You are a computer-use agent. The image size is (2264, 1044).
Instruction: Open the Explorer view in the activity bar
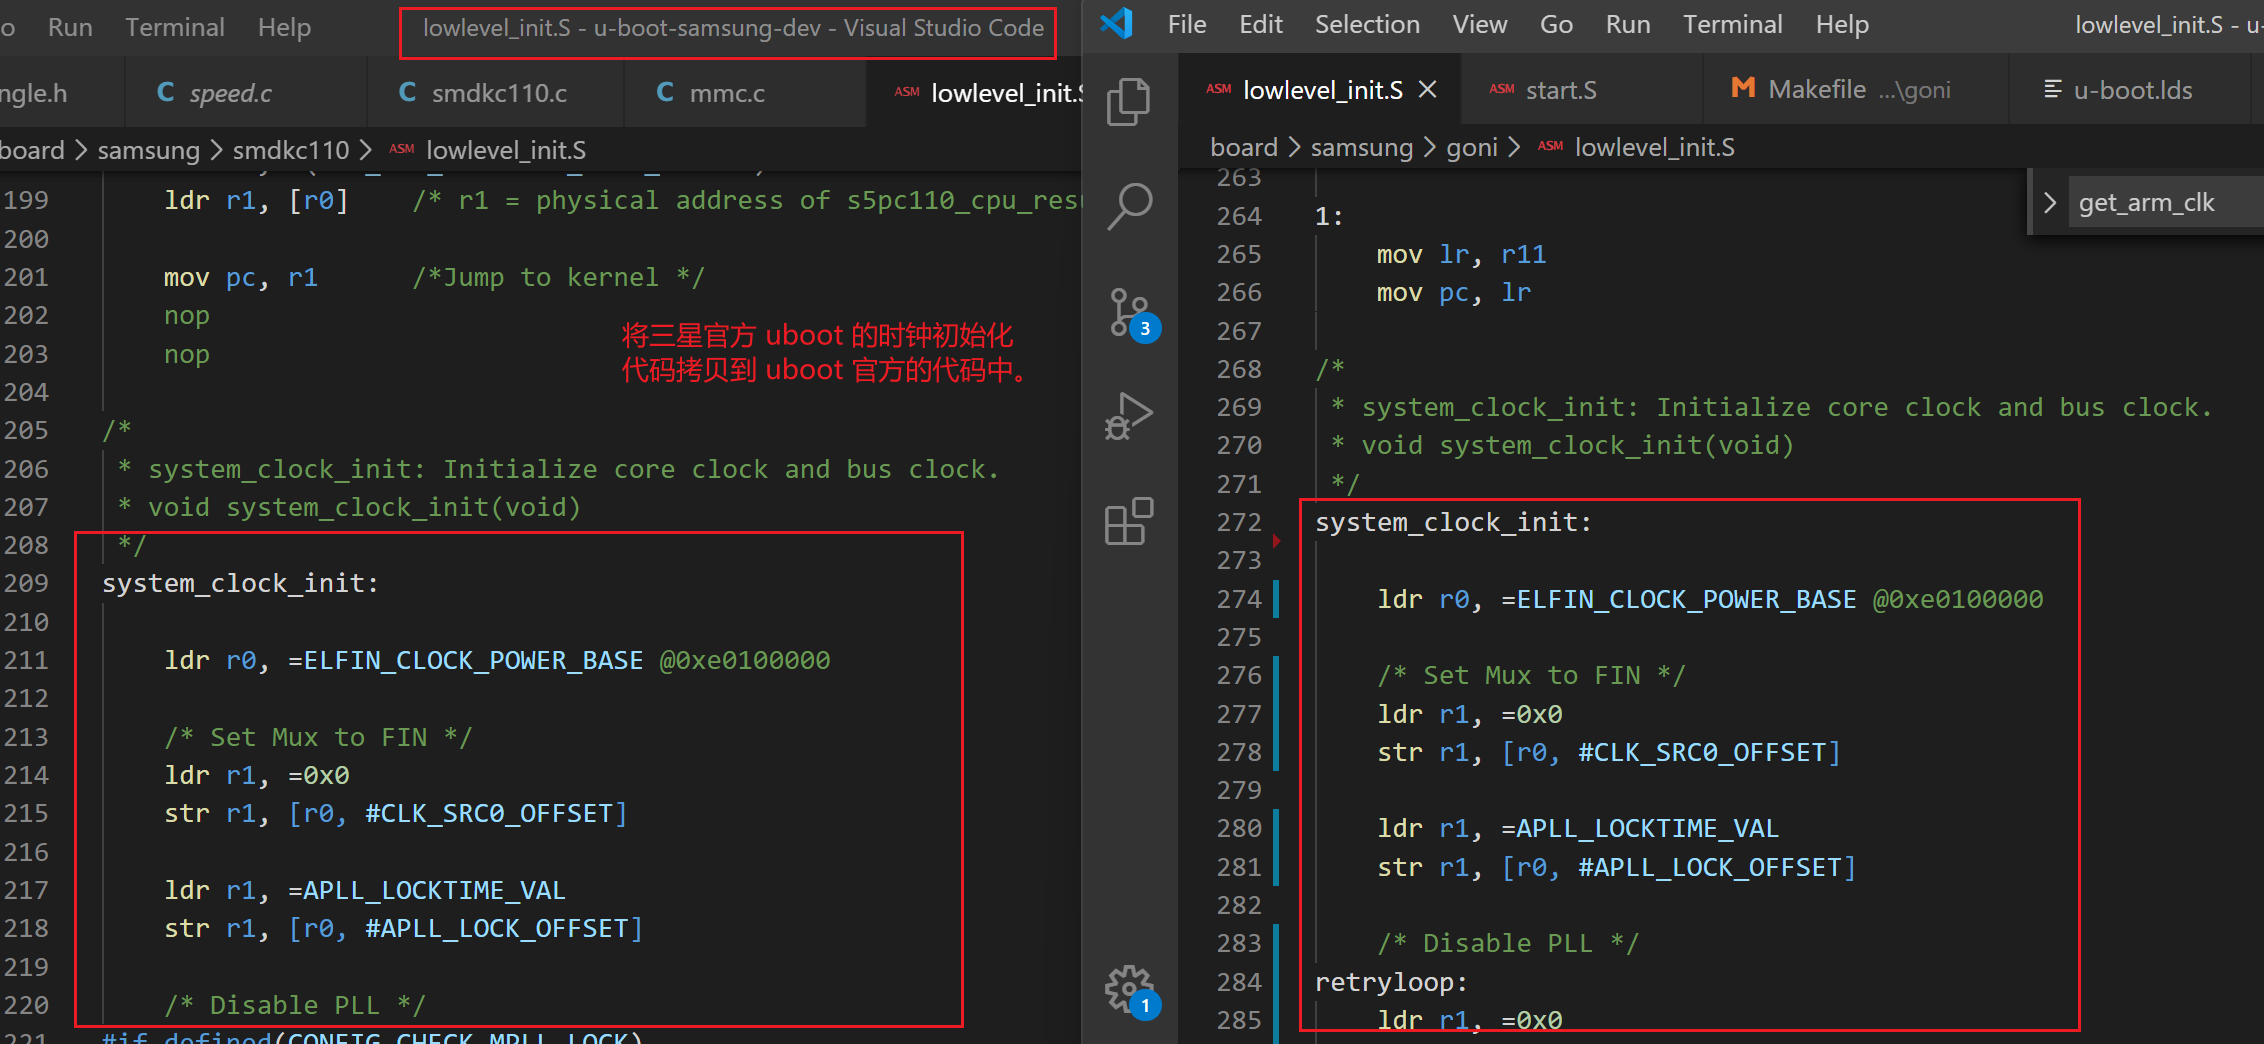(x=1128, y=100)
